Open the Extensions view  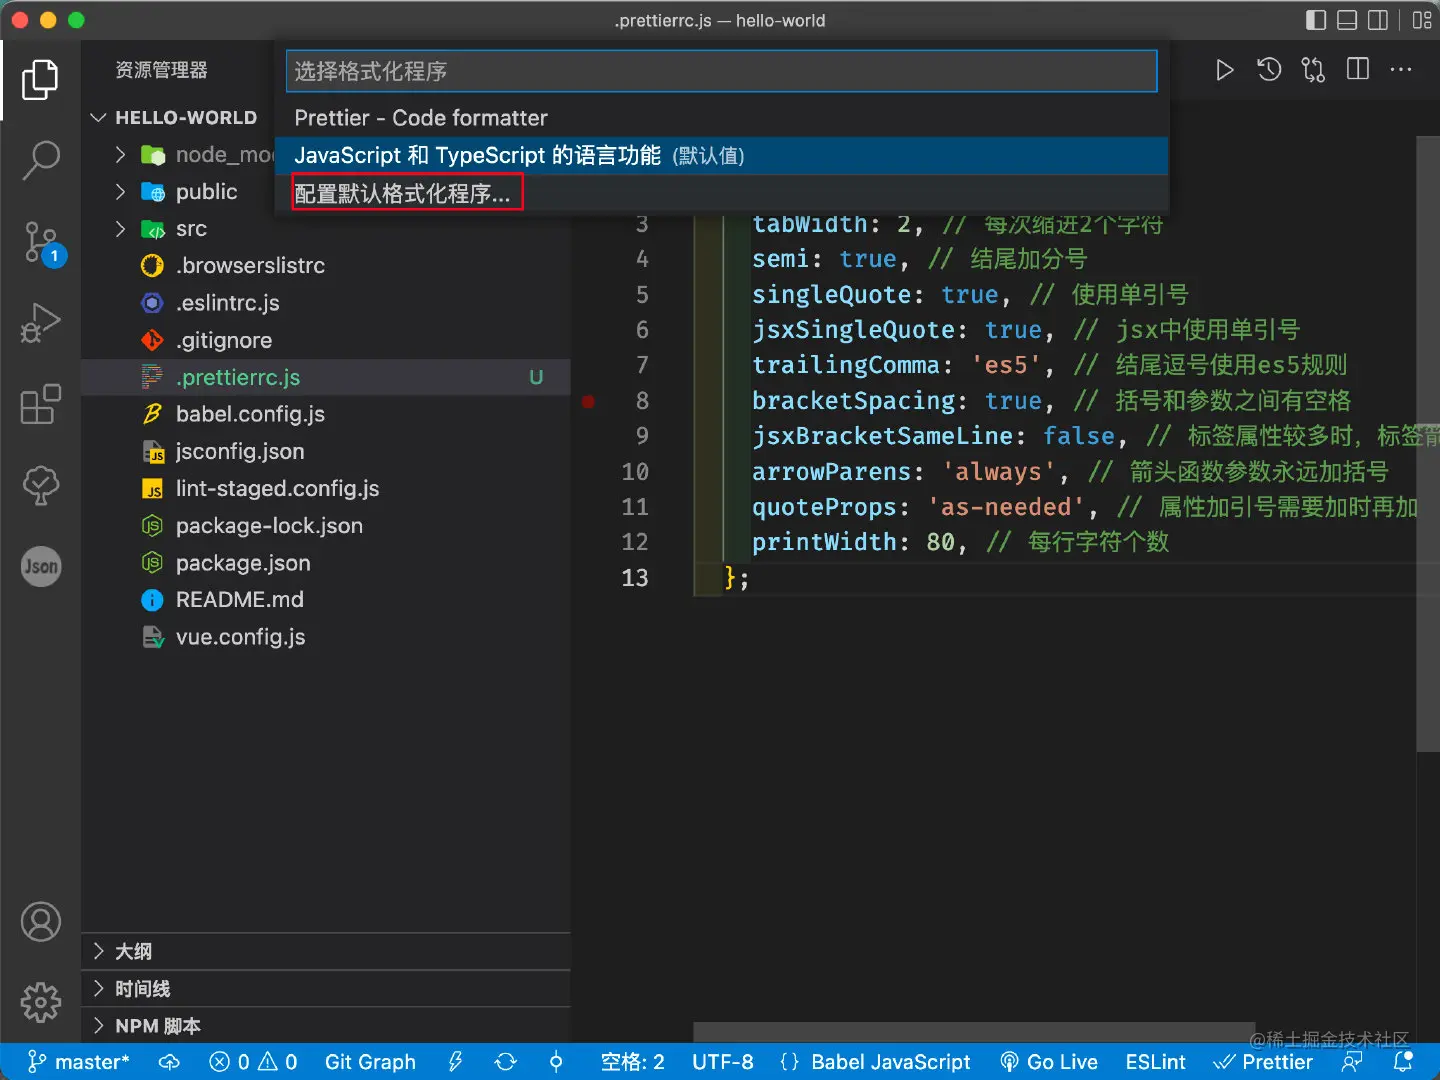[40, 404]
